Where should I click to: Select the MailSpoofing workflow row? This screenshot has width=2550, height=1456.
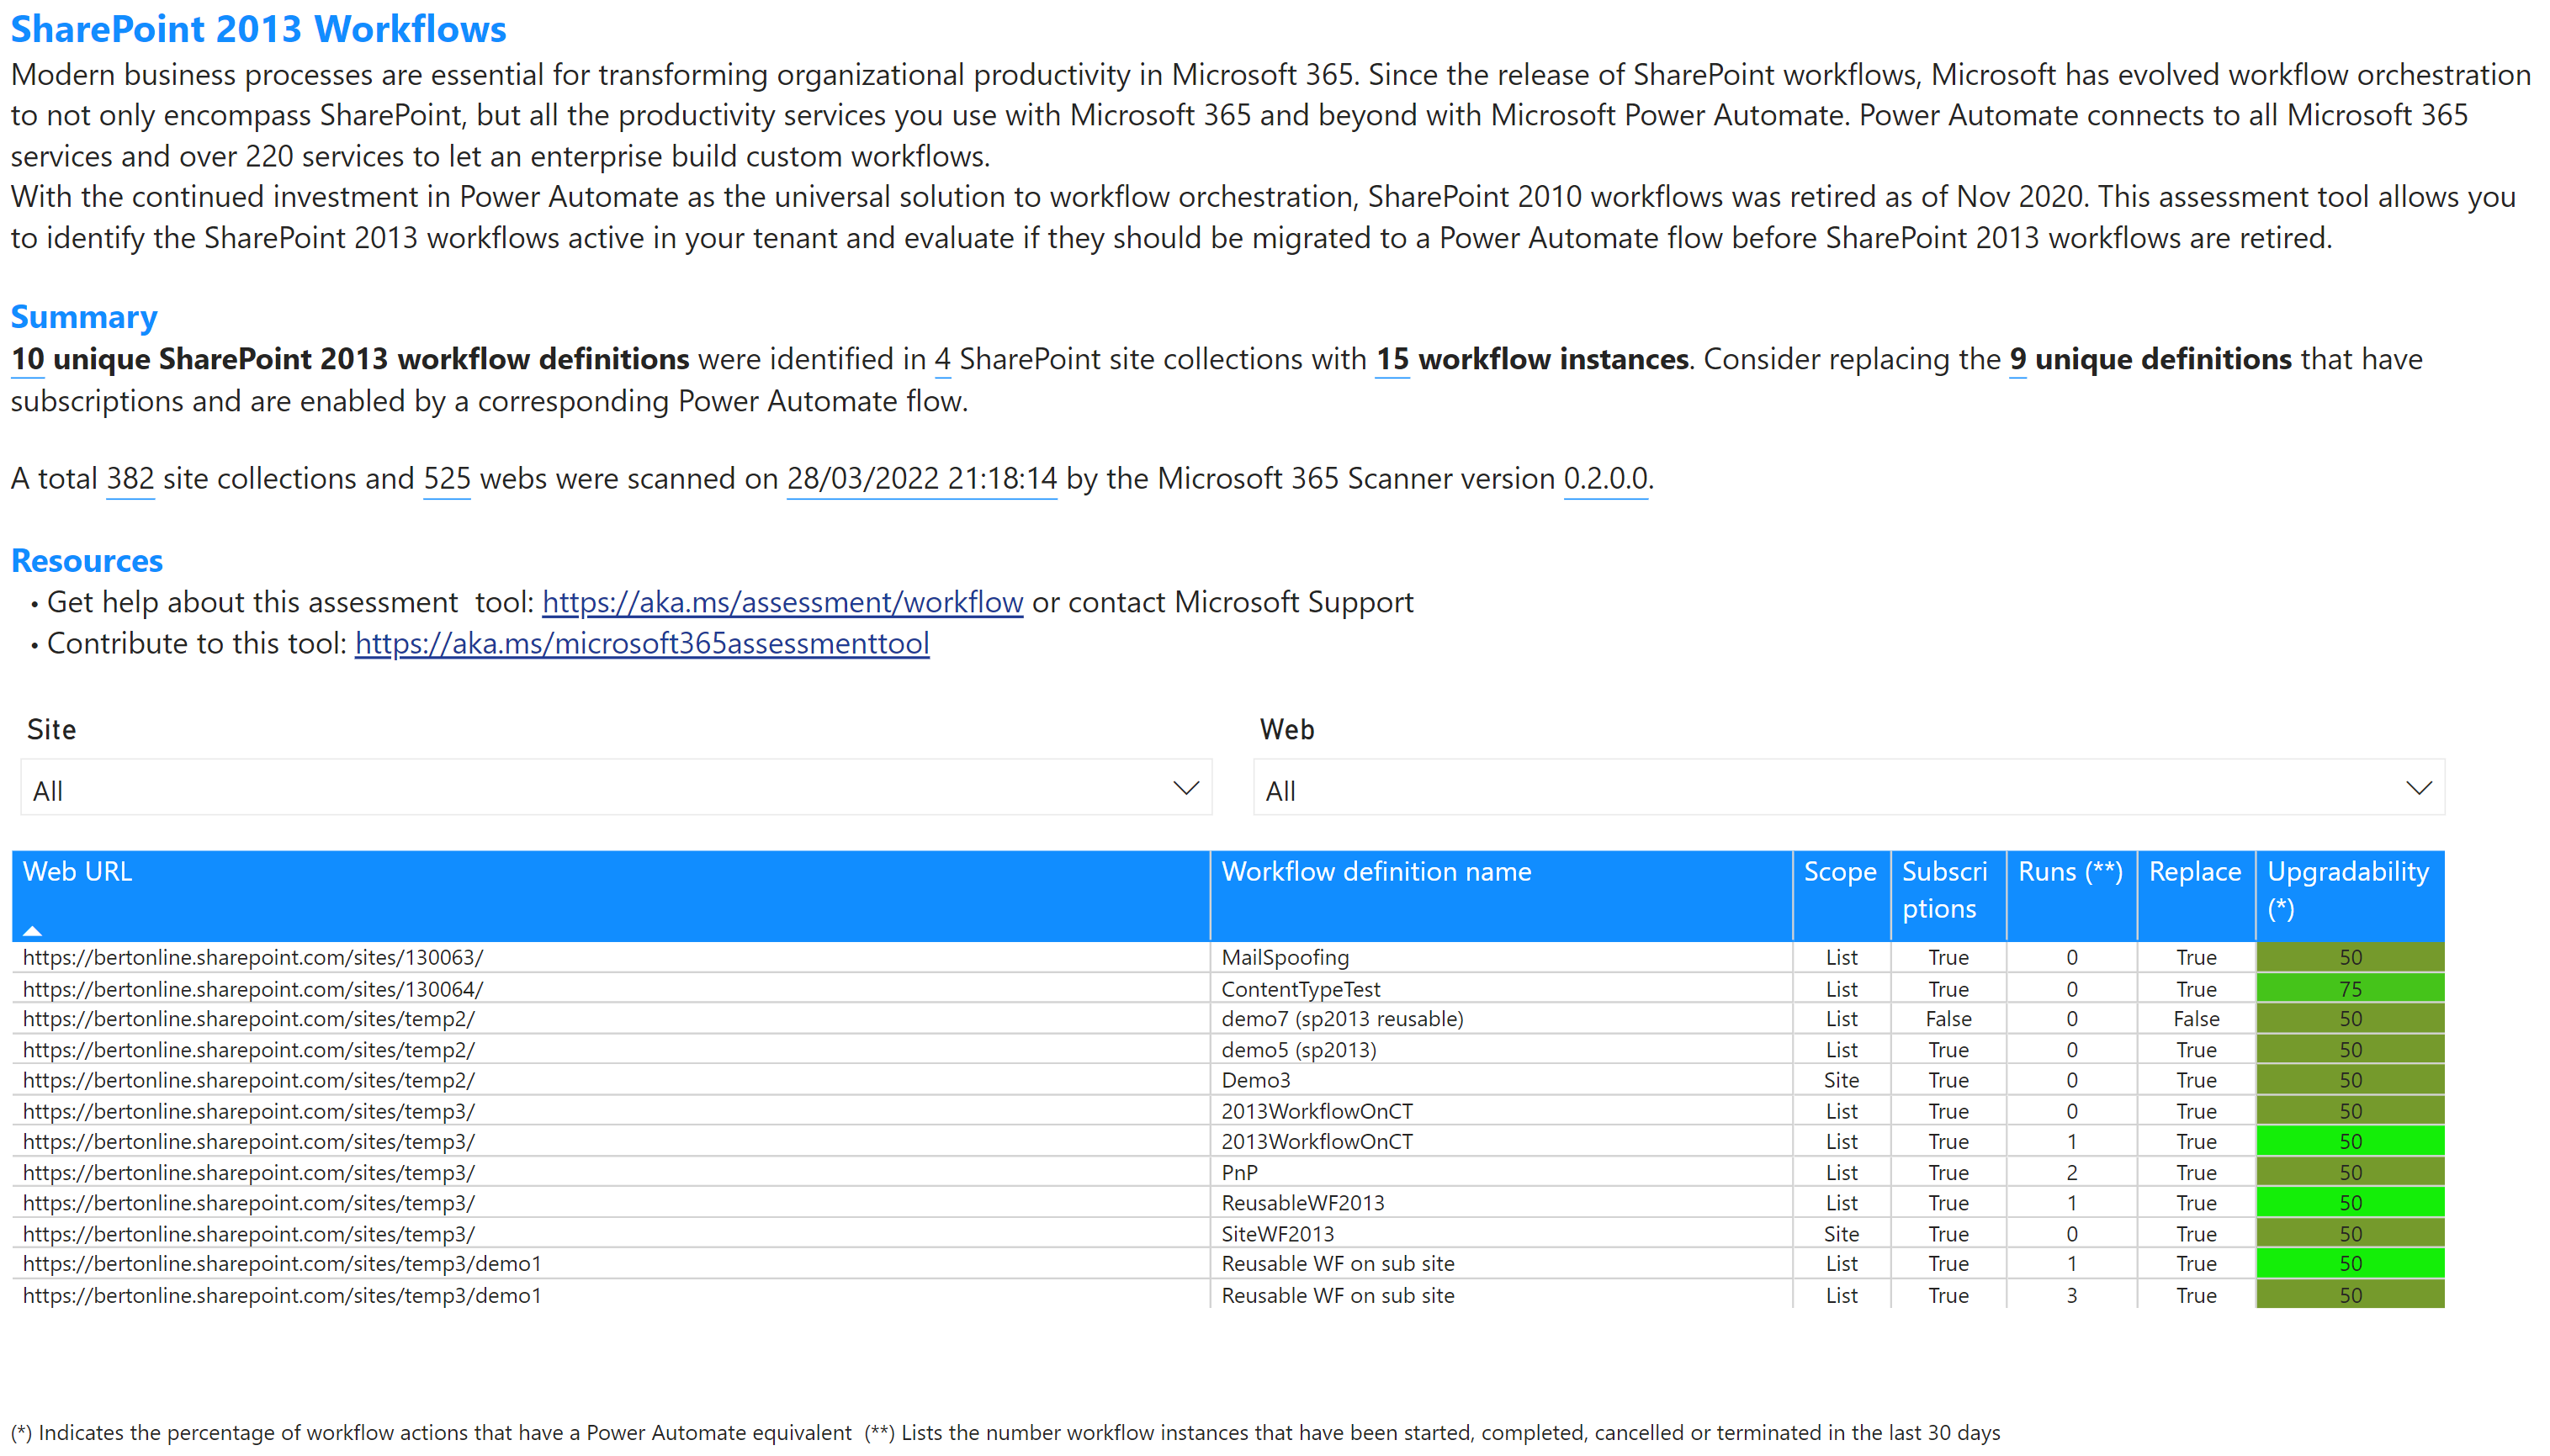click(1285, 957)
